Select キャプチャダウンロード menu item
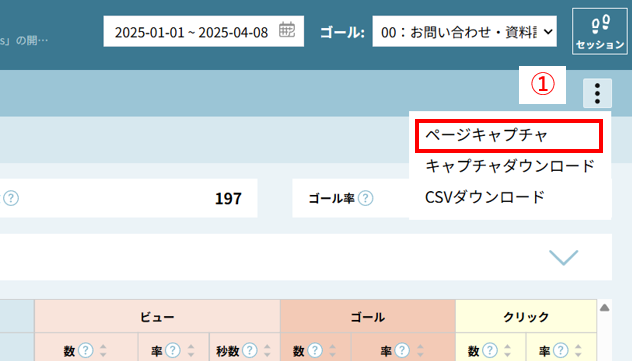Screen dimensions: 632x361 point(509,166)
